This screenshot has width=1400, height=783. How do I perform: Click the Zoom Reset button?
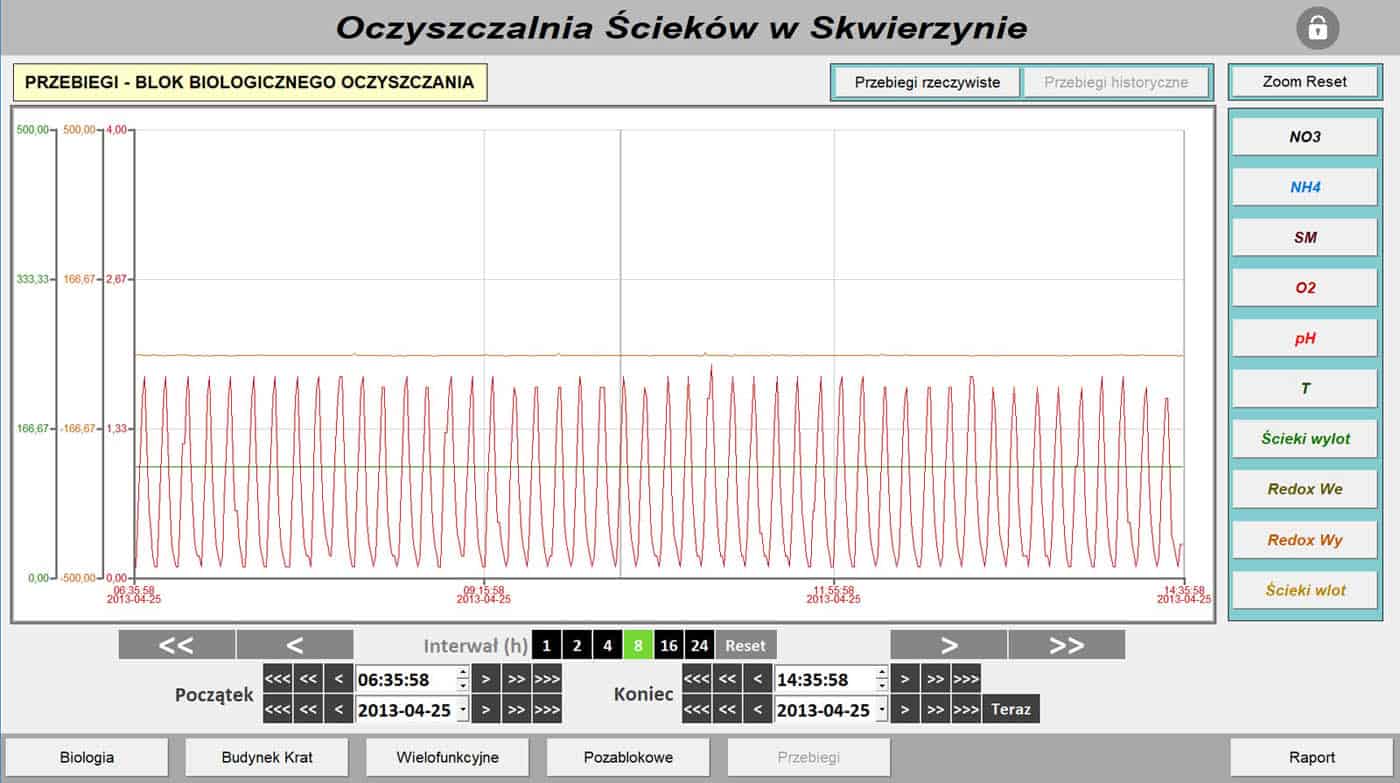(x=1304, y=81)
